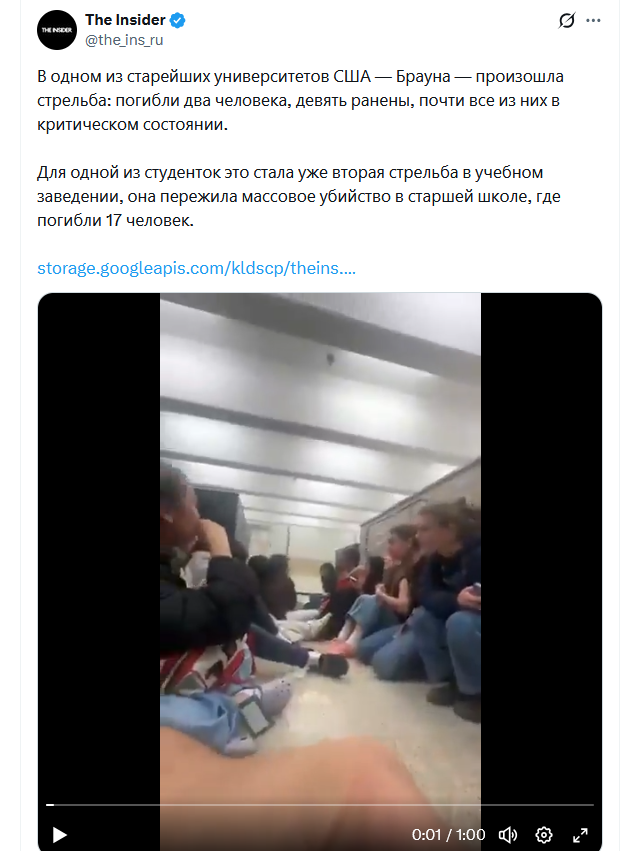639x851 pixels.
Task: Play the video with the play button
Action: [59, 835]
